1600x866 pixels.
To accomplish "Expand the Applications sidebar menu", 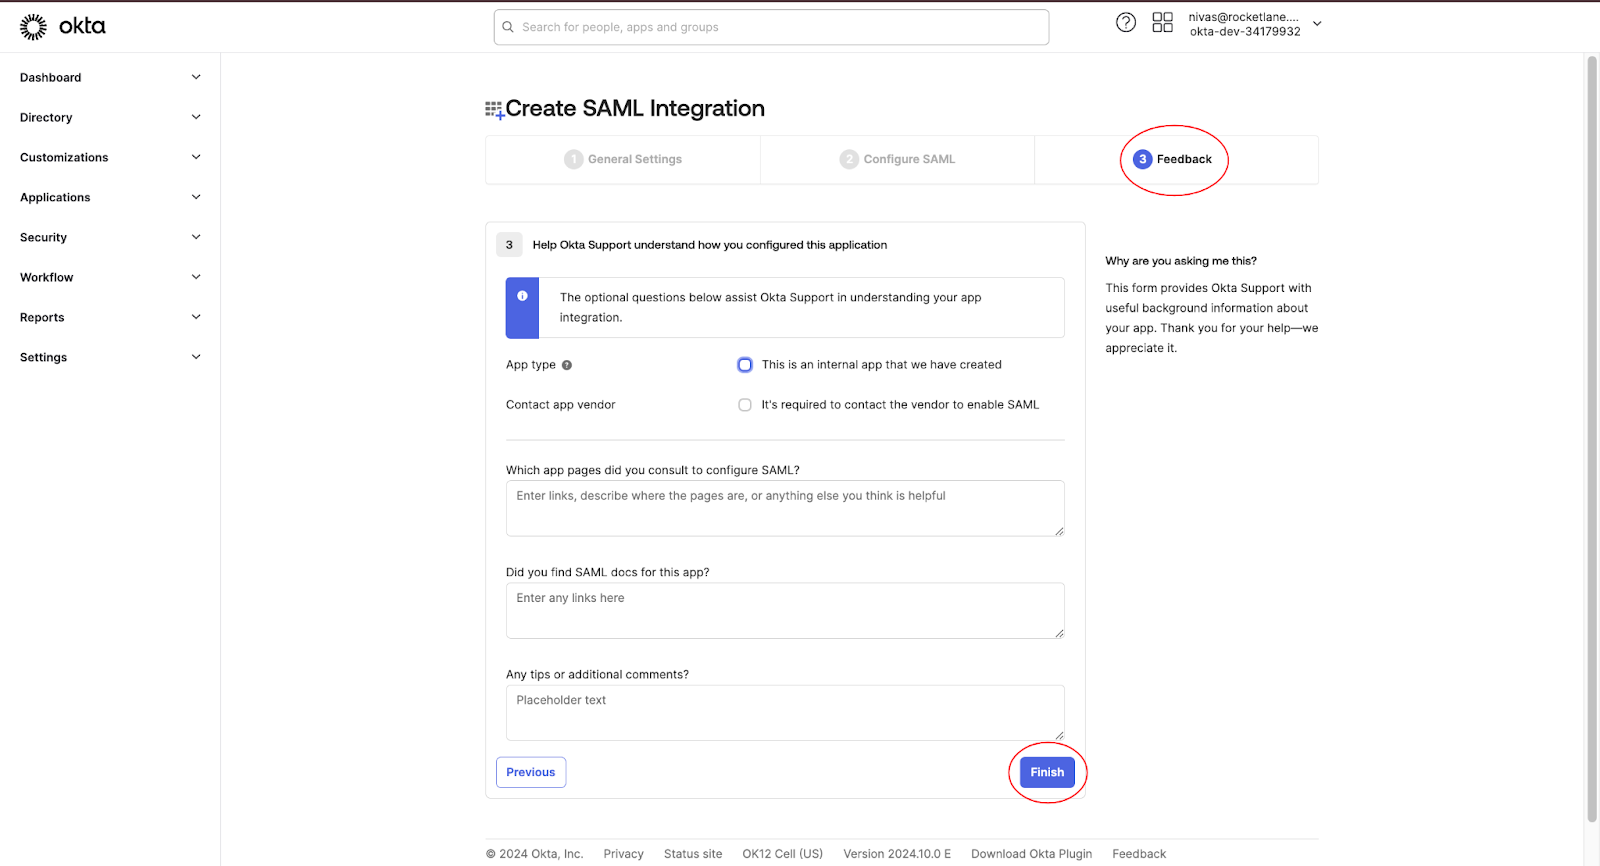I will point(110,197).
